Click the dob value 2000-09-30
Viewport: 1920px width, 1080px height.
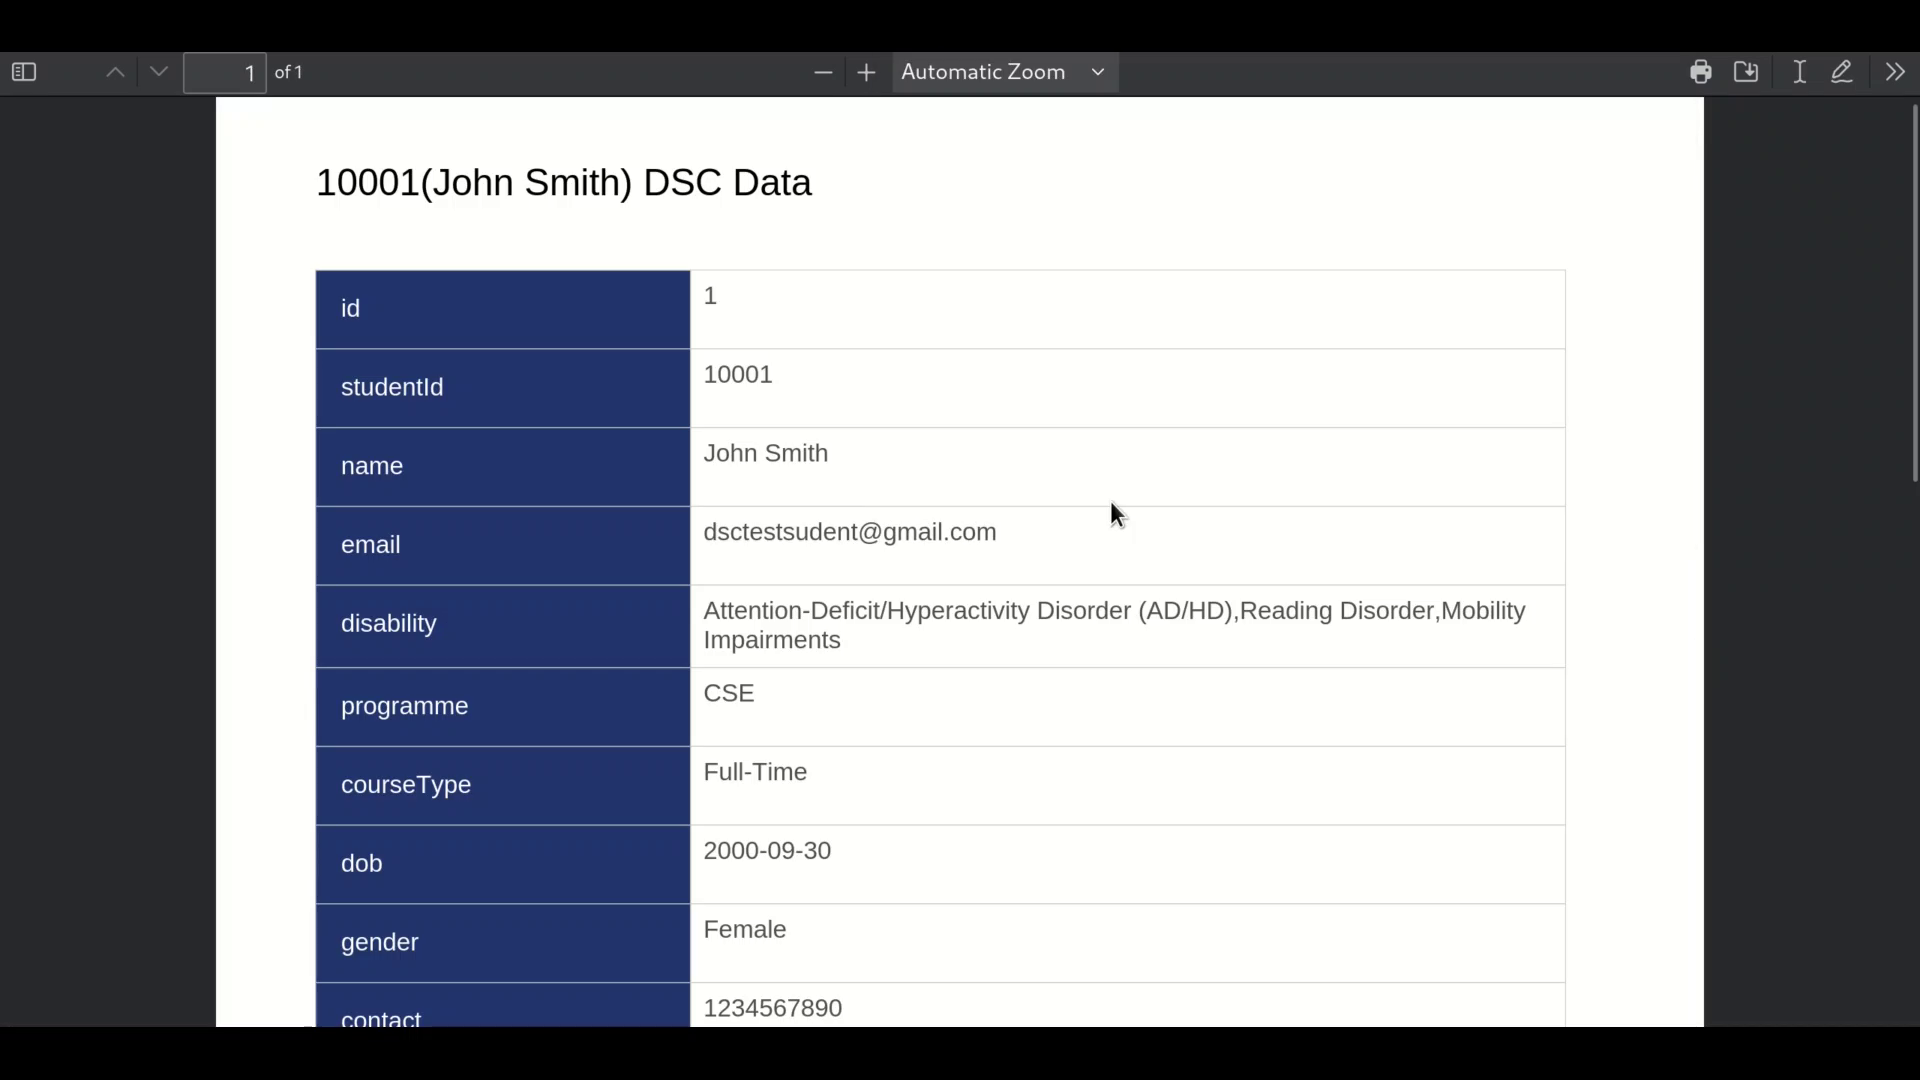coord(768,852)
